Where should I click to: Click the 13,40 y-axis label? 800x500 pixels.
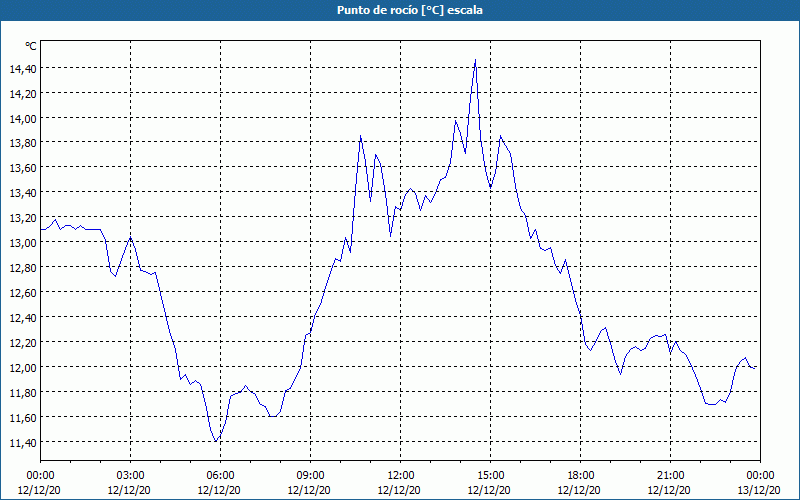tap(23, 193)
